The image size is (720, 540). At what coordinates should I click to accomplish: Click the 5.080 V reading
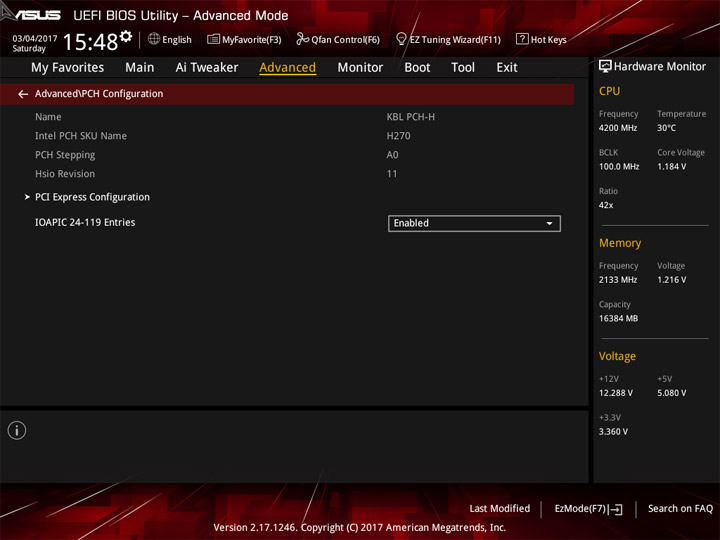click(672, 393)
